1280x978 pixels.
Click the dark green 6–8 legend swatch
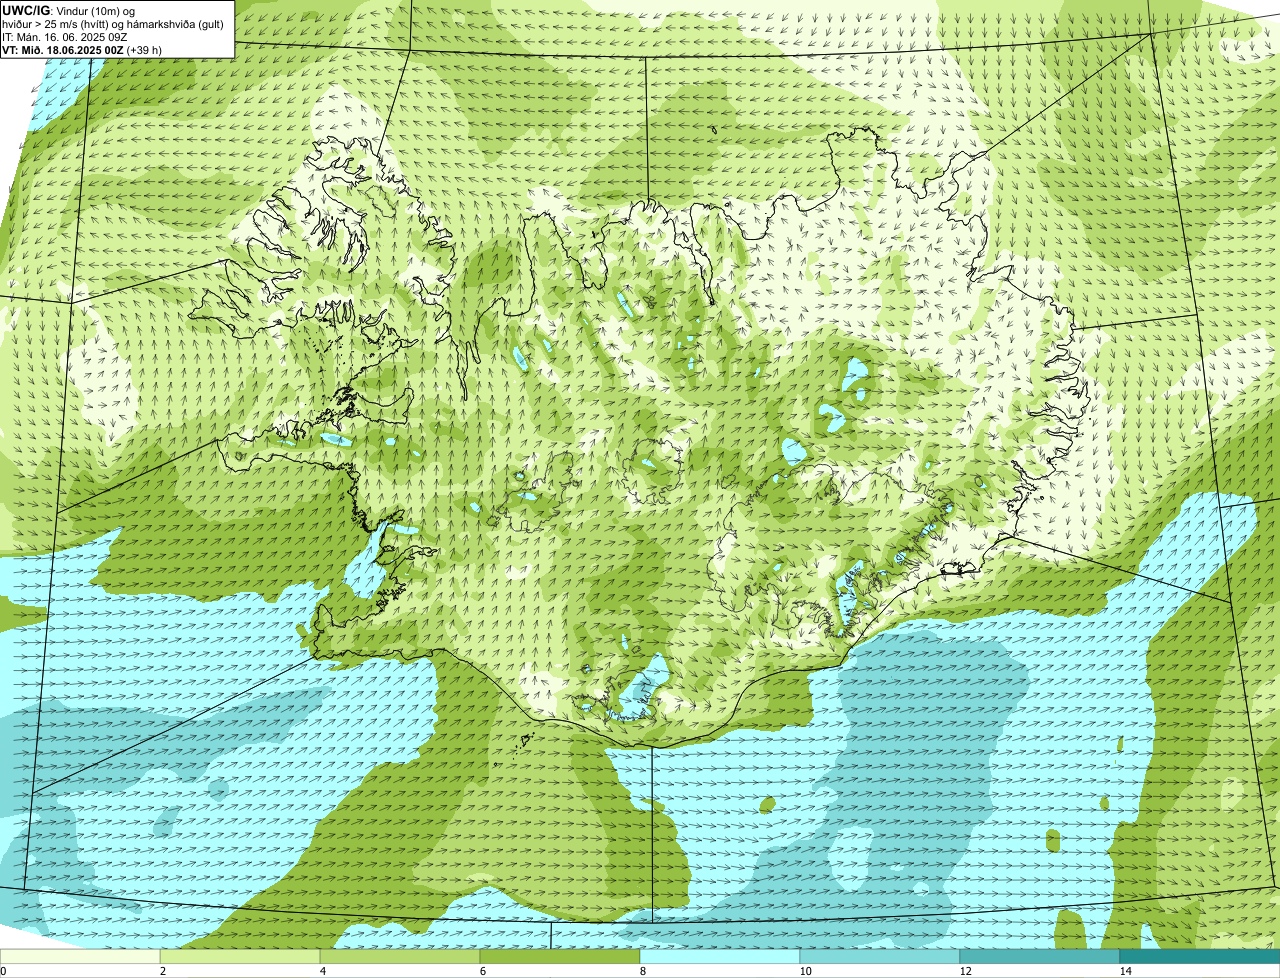[x=560, y=956]
